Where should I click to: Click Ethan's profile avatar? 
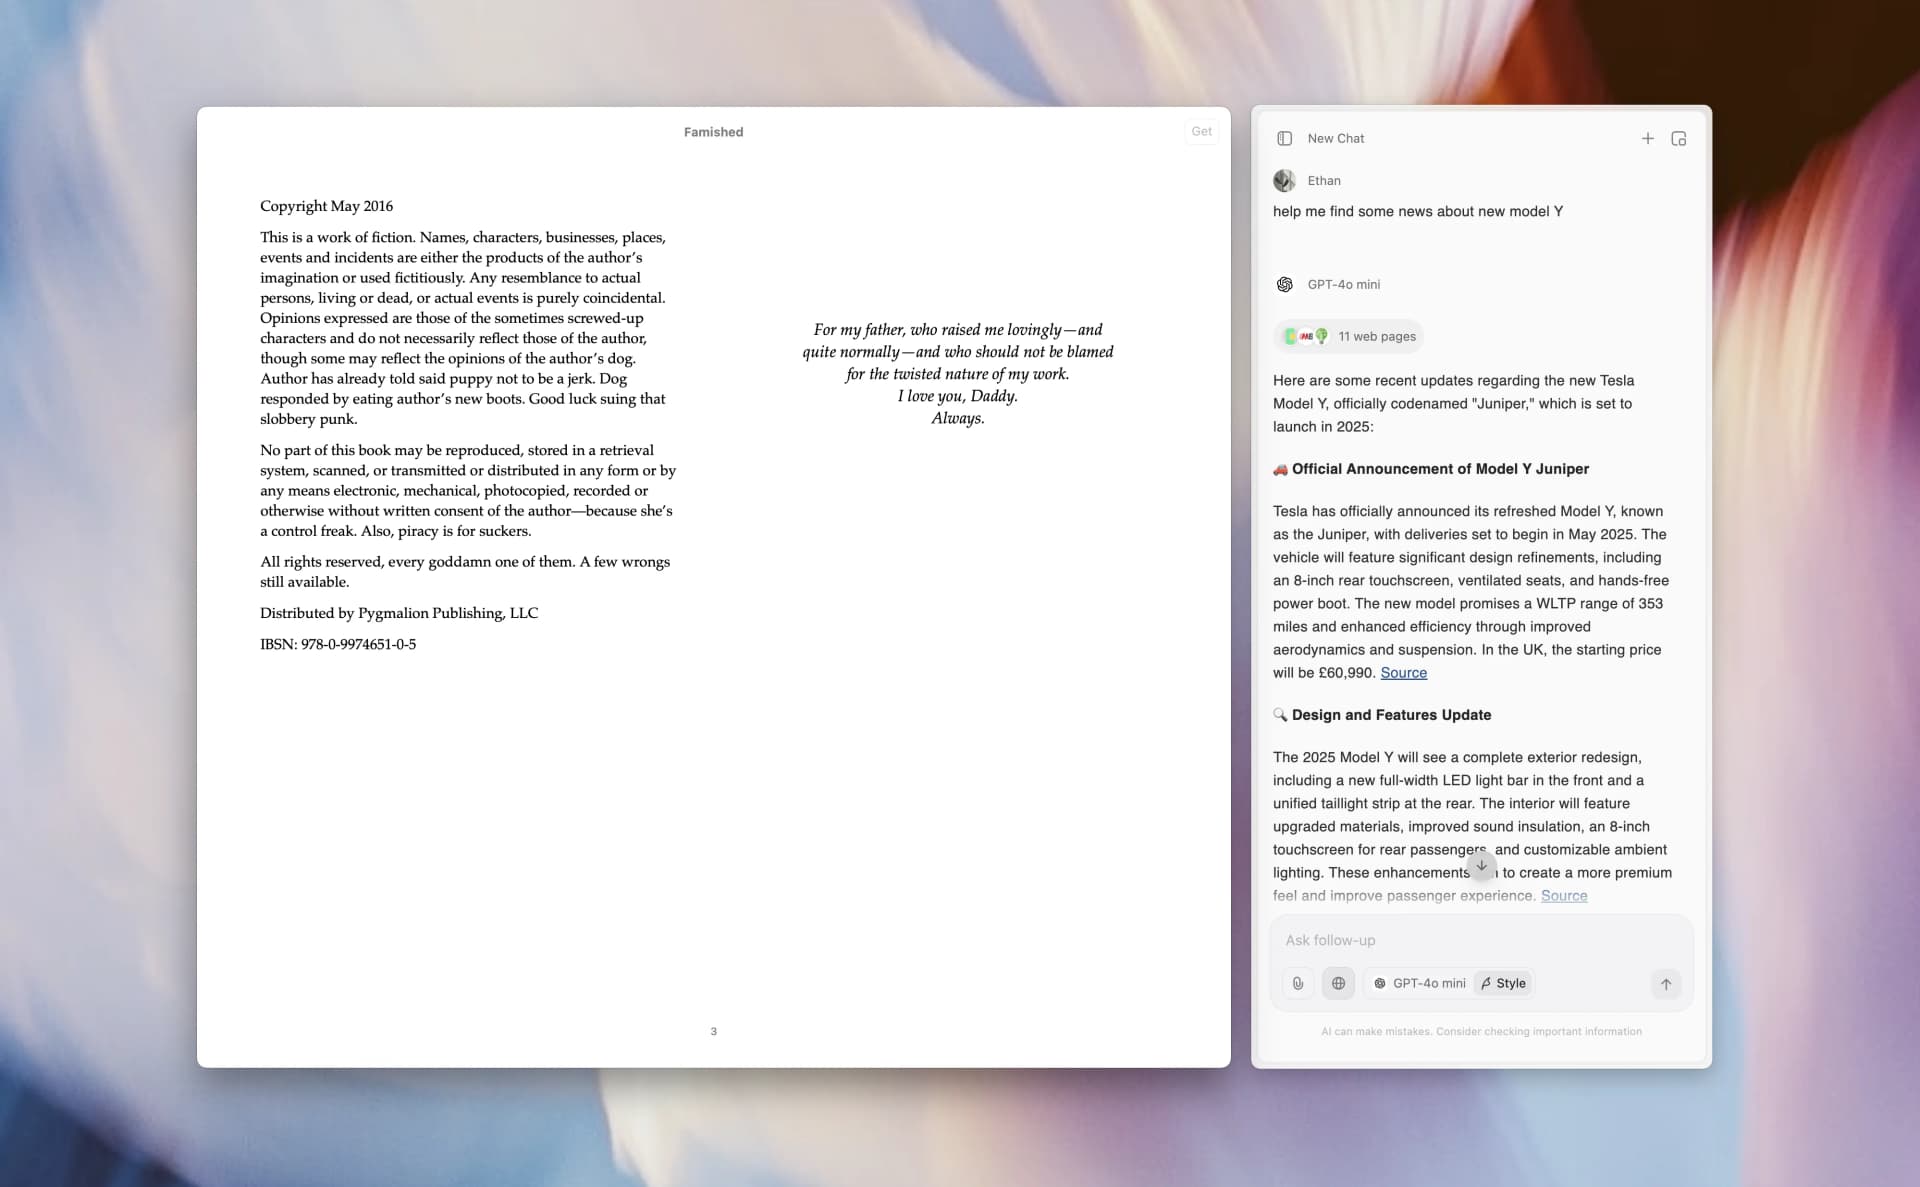coord(1284,181)
